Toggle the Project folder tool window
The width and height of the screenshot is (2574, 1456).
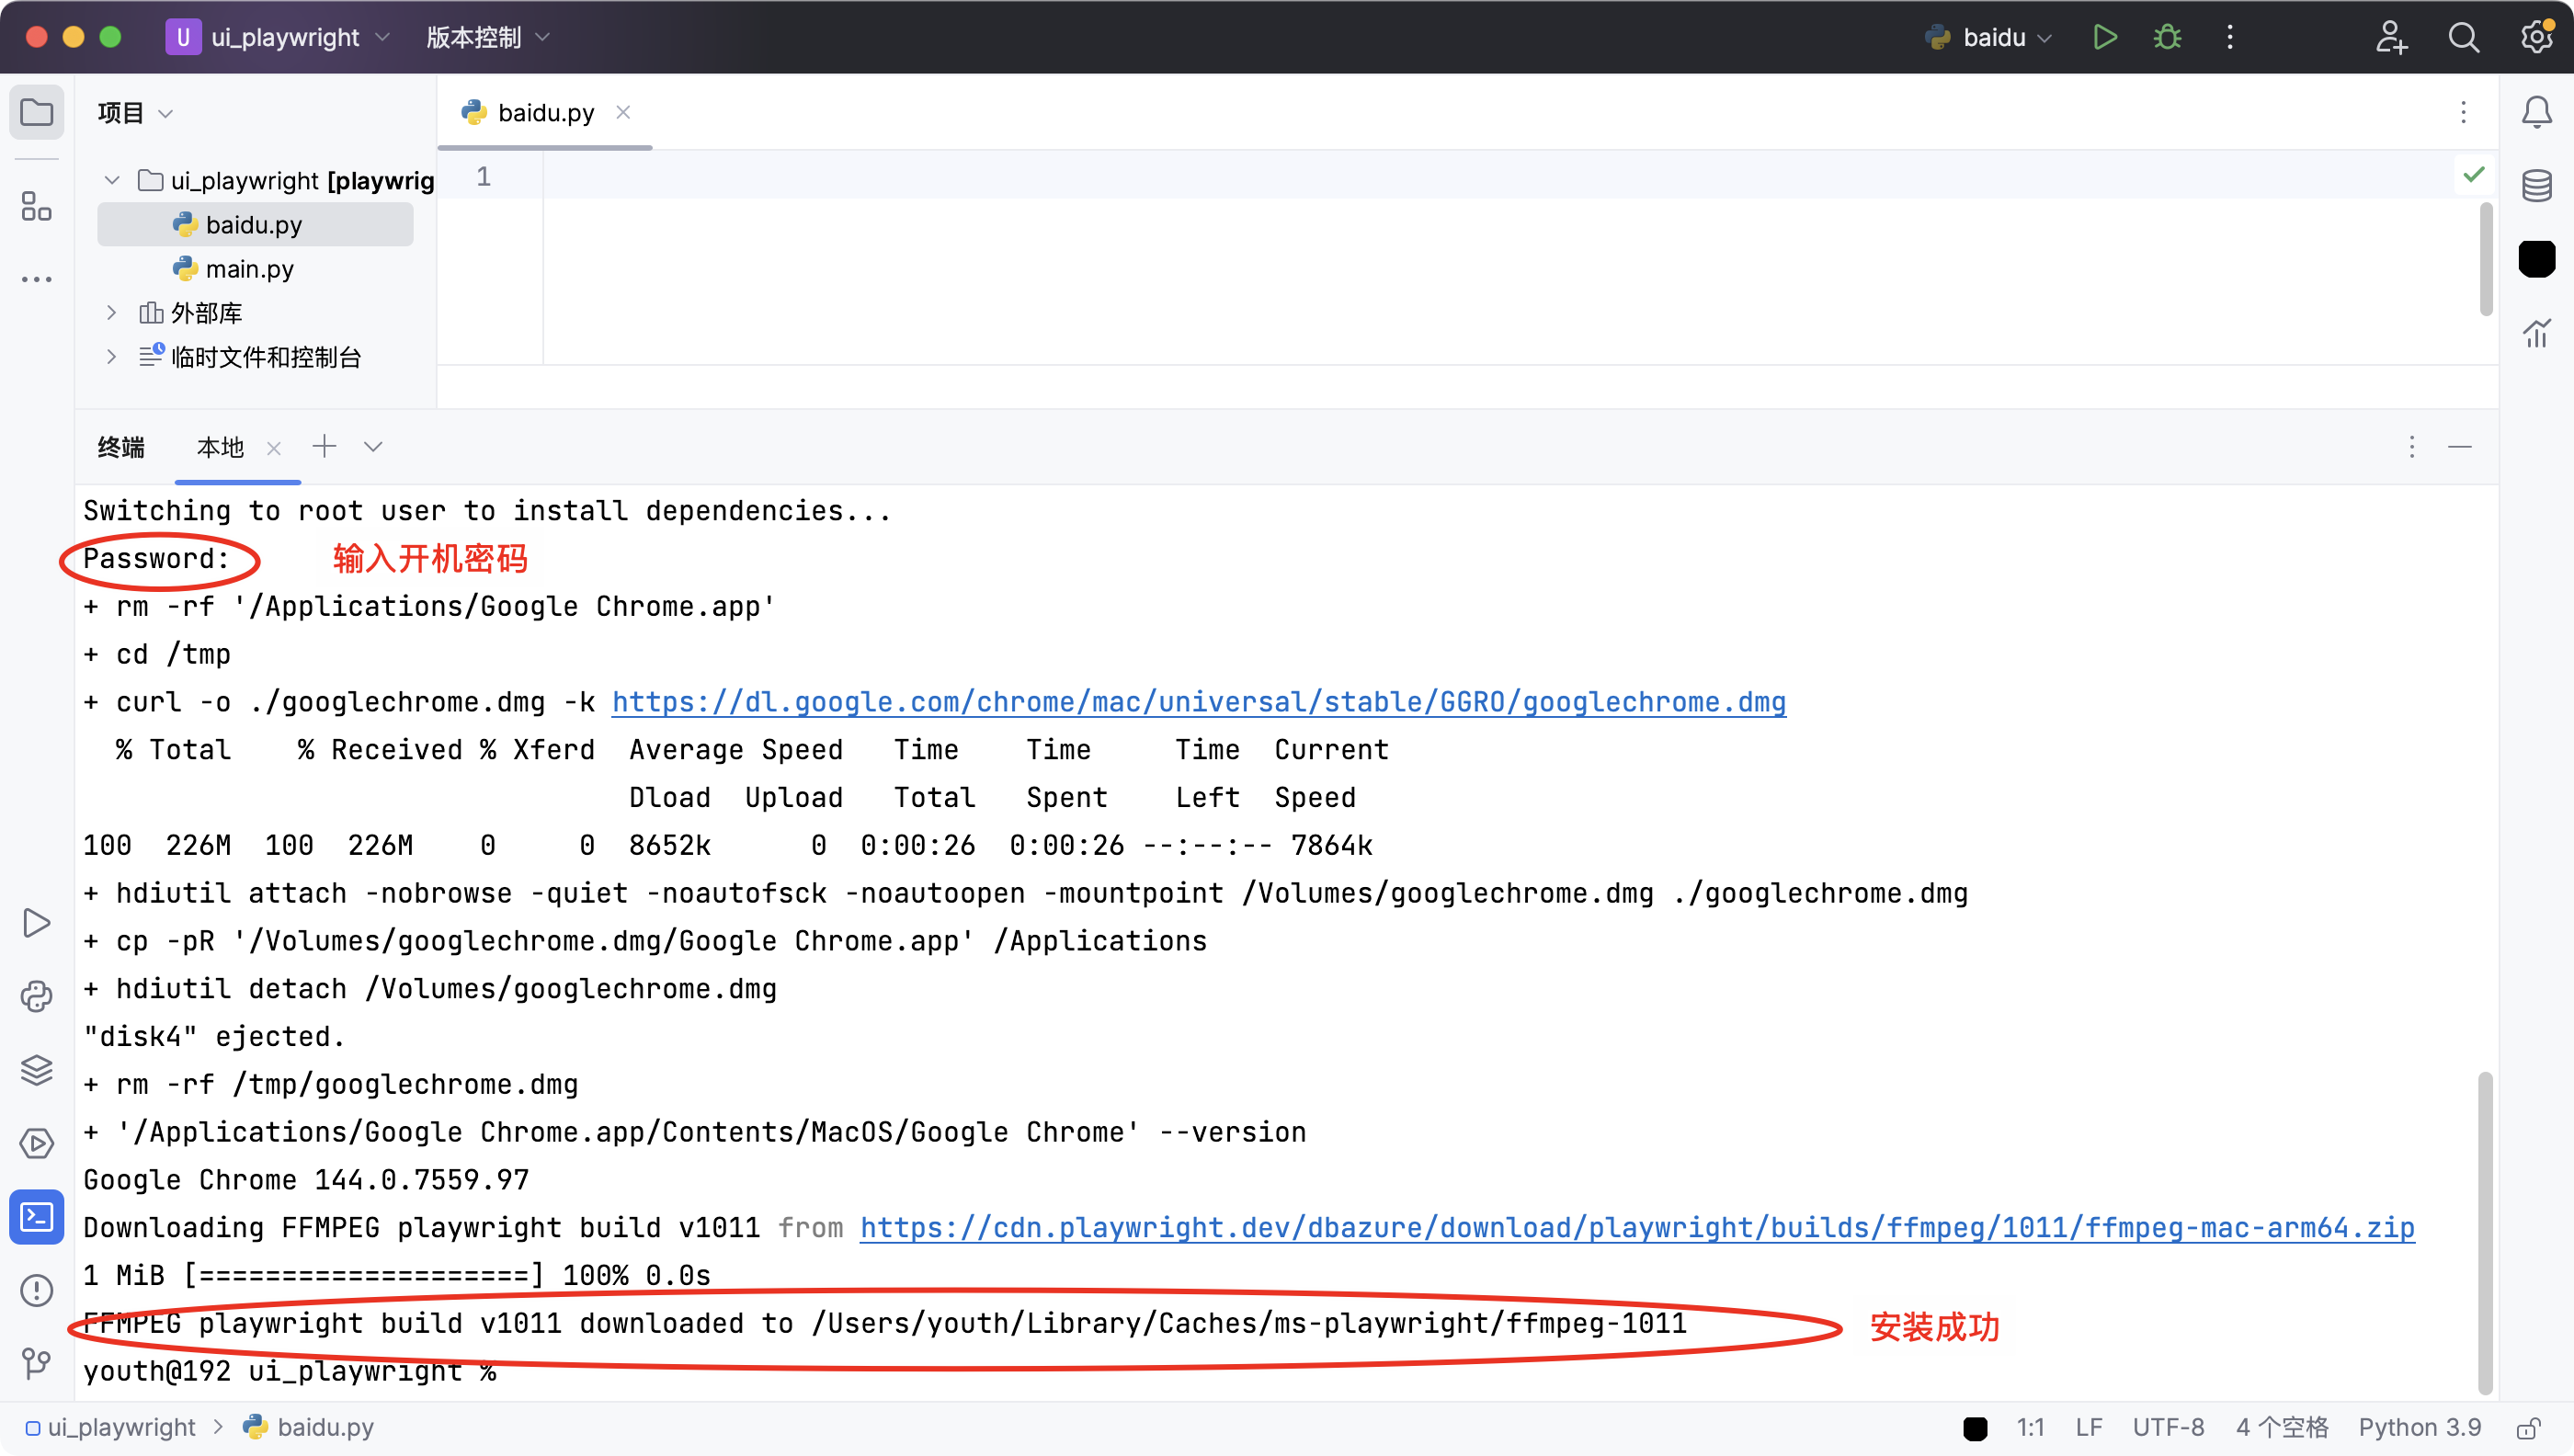pyautogui.click(x=37, y=112)
